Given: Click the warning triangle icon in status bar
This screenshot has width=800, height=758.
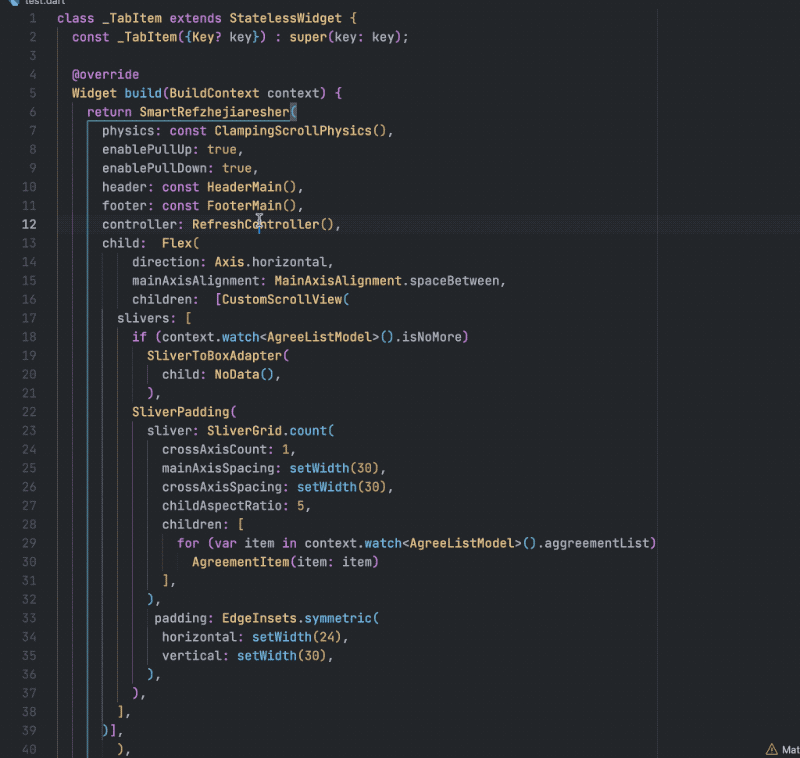Looking at the screenshot, I should tap(771, 749).
